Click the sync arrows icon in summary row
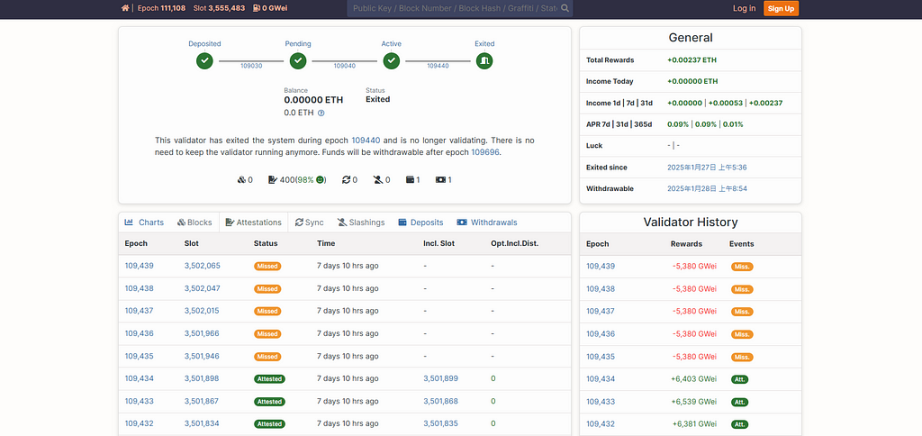Viewport: 922px width, 436px height. point(346,180)
